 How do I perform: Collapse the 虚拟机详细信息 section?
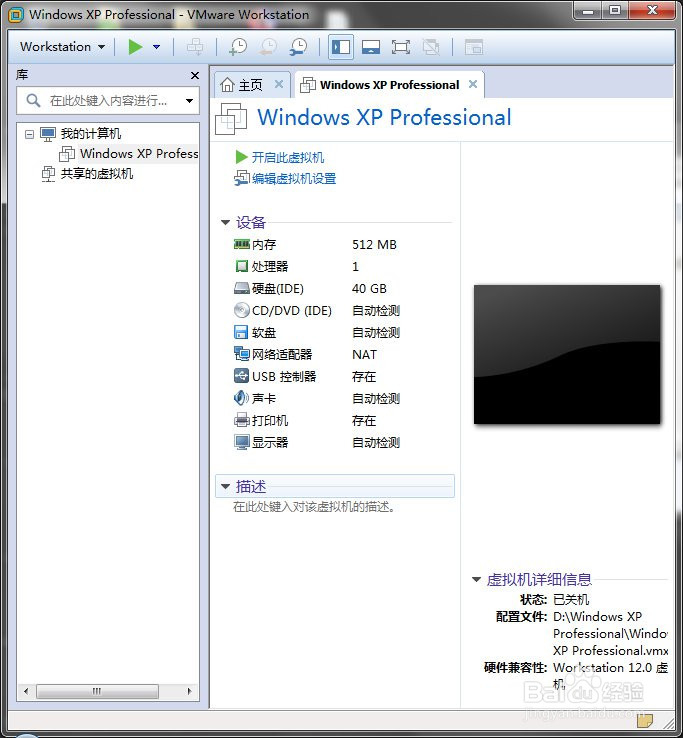tap(476, 579)
